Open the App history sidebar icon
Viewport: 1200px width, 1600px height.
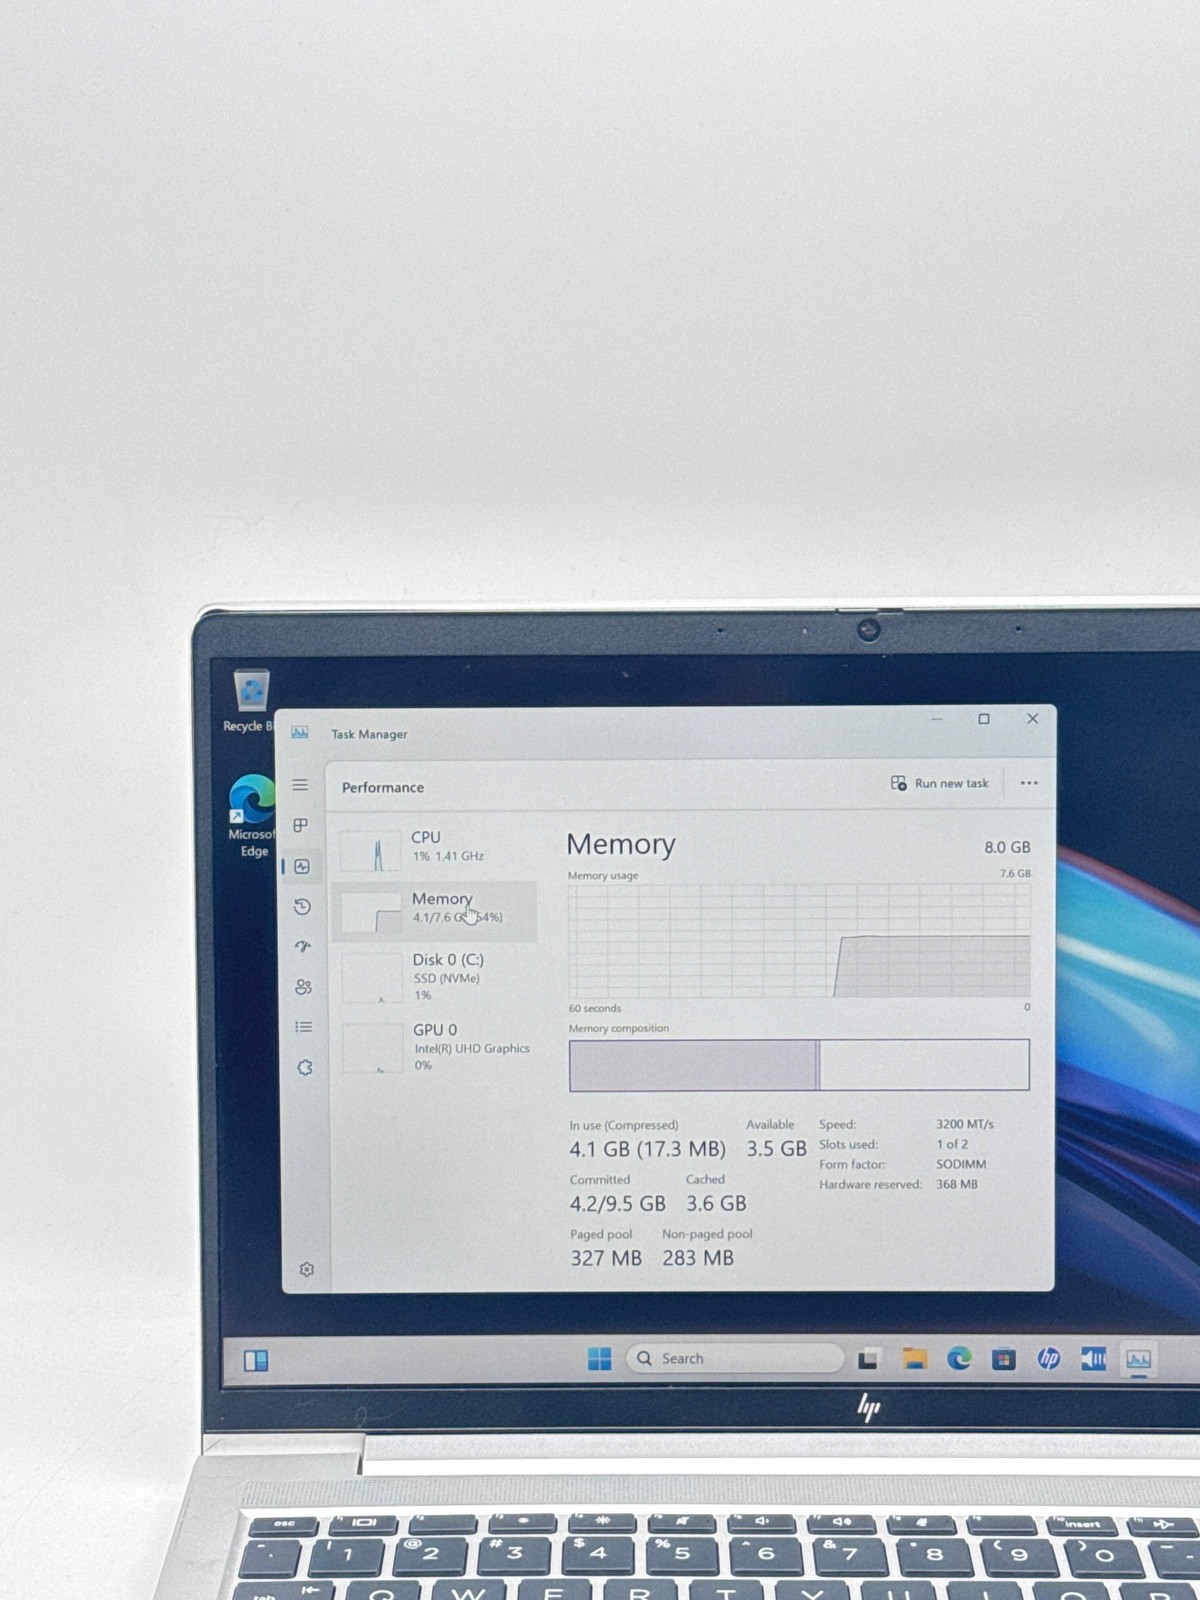tap(302, 906)
